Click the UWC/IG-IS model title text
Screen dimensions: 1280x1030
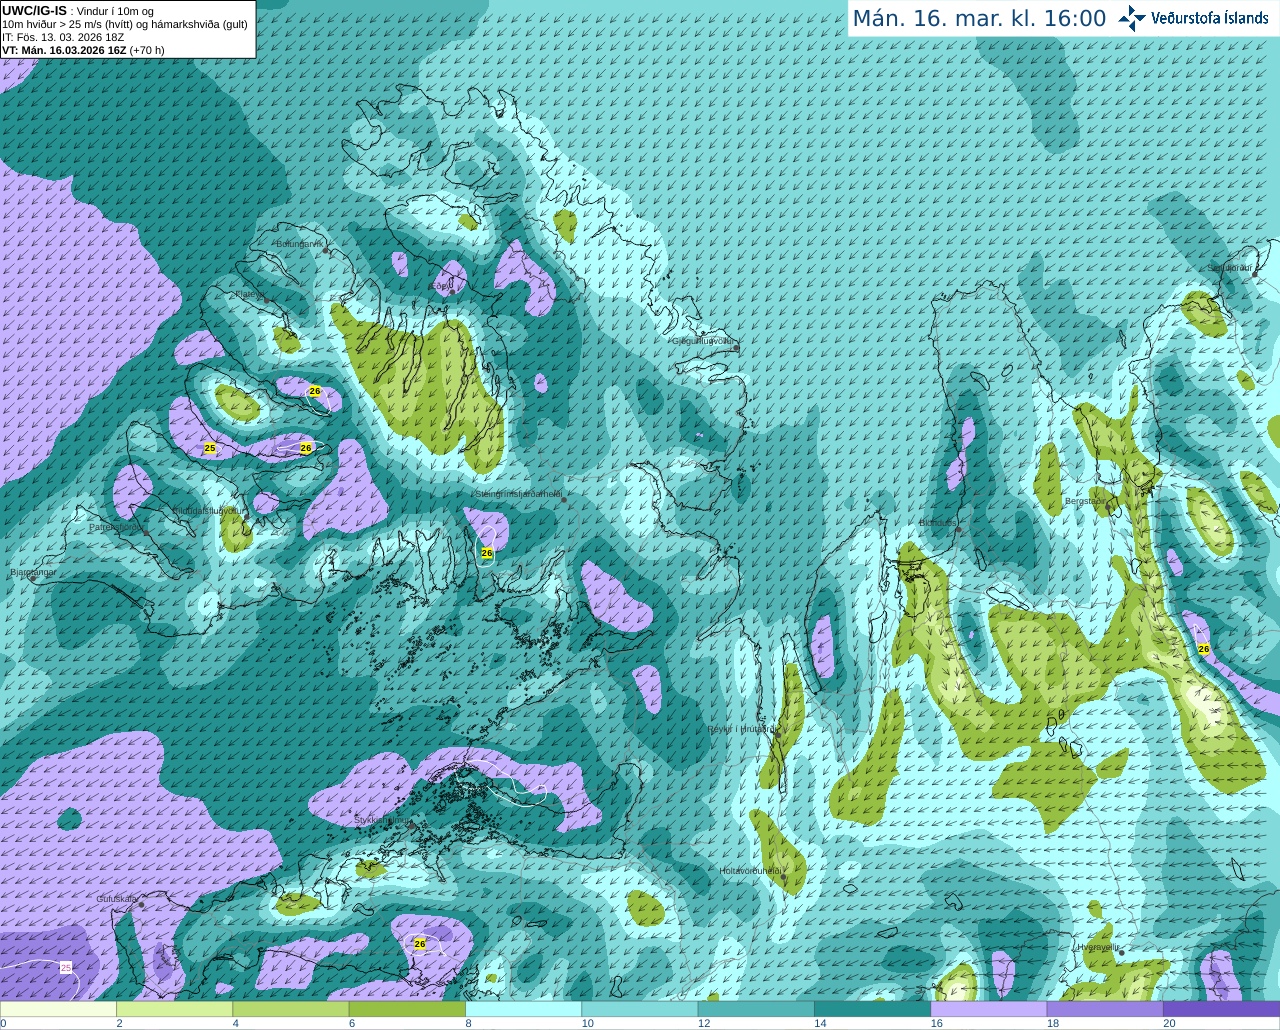pos(34,11)
